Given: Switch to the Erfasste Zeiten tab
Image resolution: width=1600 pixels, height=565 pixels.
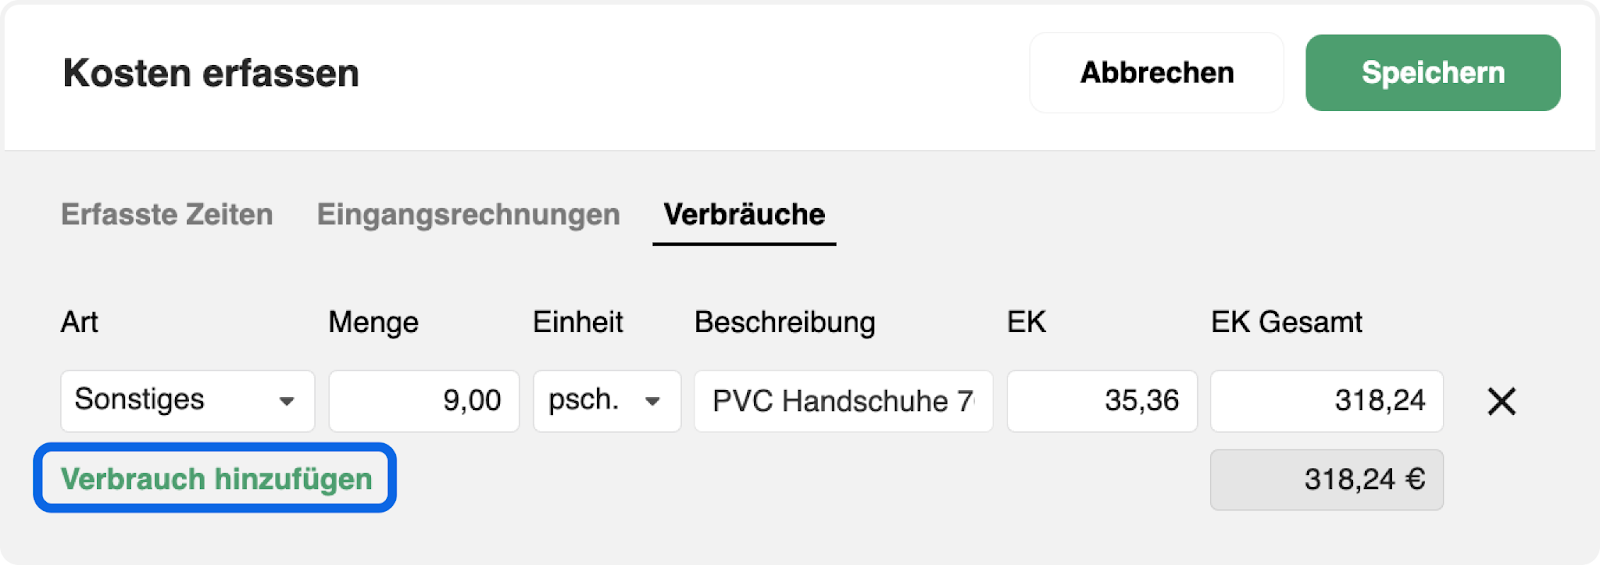Looking at the screenshot, I should coord(167,214).
